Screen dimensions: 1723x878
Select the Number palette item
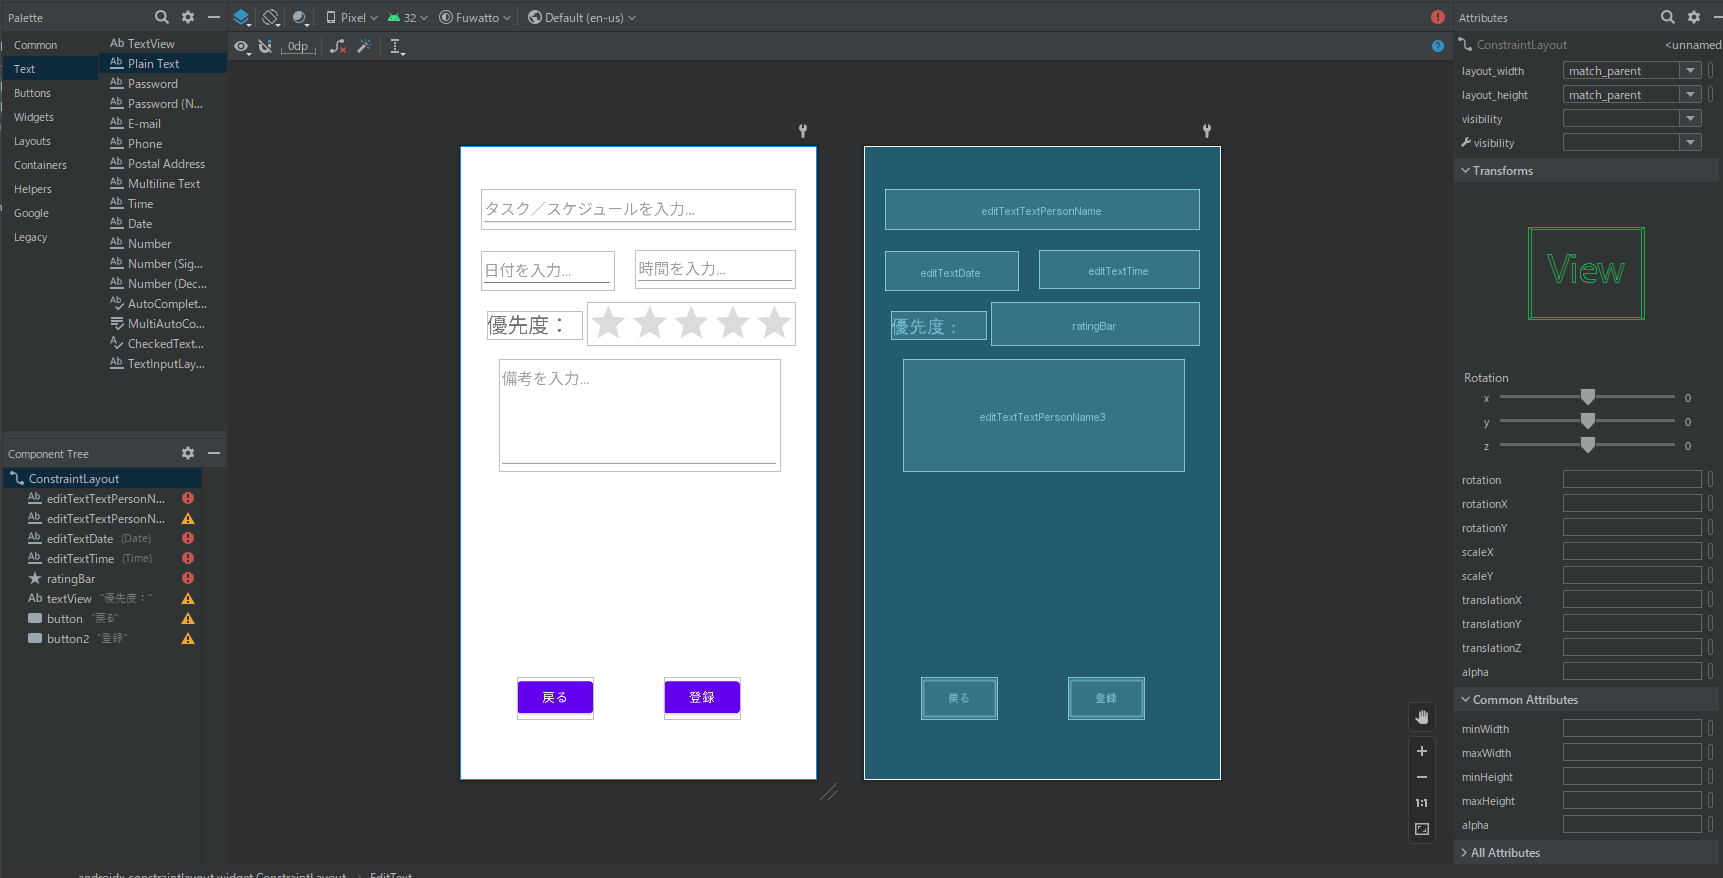(x=164, y=244)
